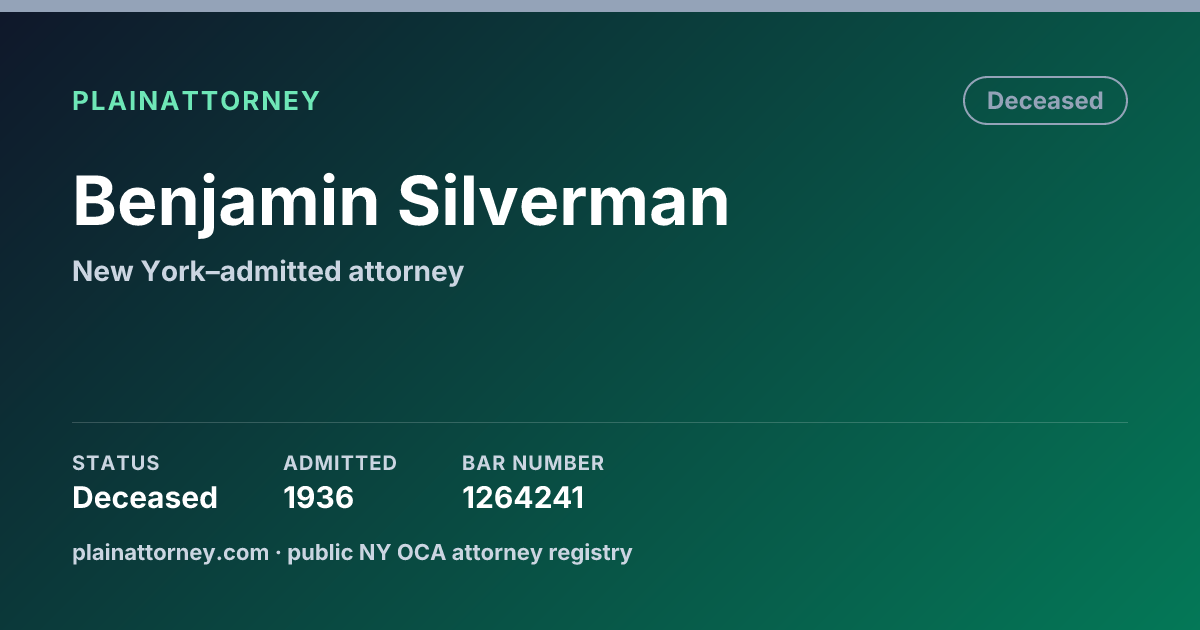Click the STATUS label
This screenshot has height=630, width=1200.
pos(116,463)
